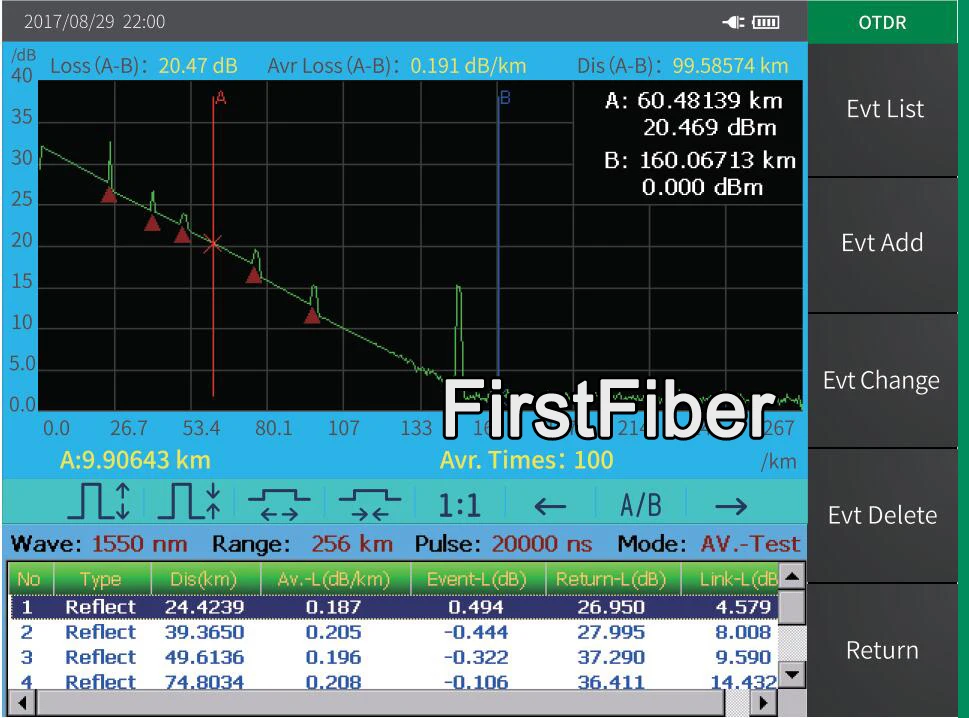
Task: Click the Dis(km) column header
Action: pos(206,579)
